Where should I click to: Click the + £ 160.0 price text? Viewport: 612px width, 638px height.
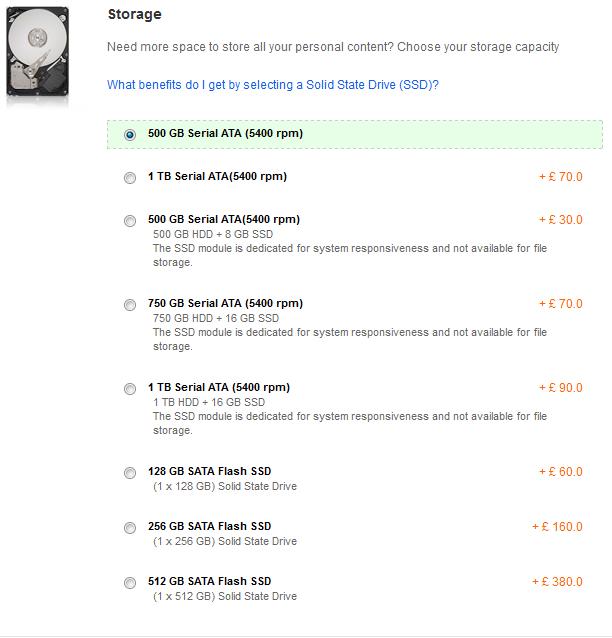(557, 526)
